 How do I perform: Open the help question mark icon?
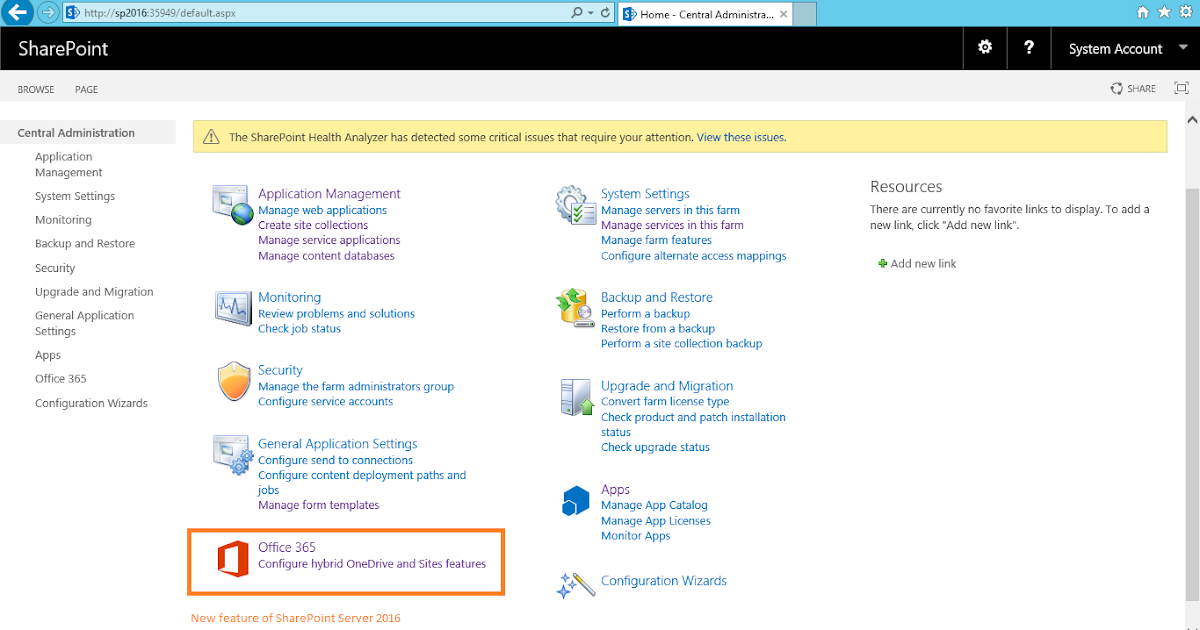tap(1029, 47)
